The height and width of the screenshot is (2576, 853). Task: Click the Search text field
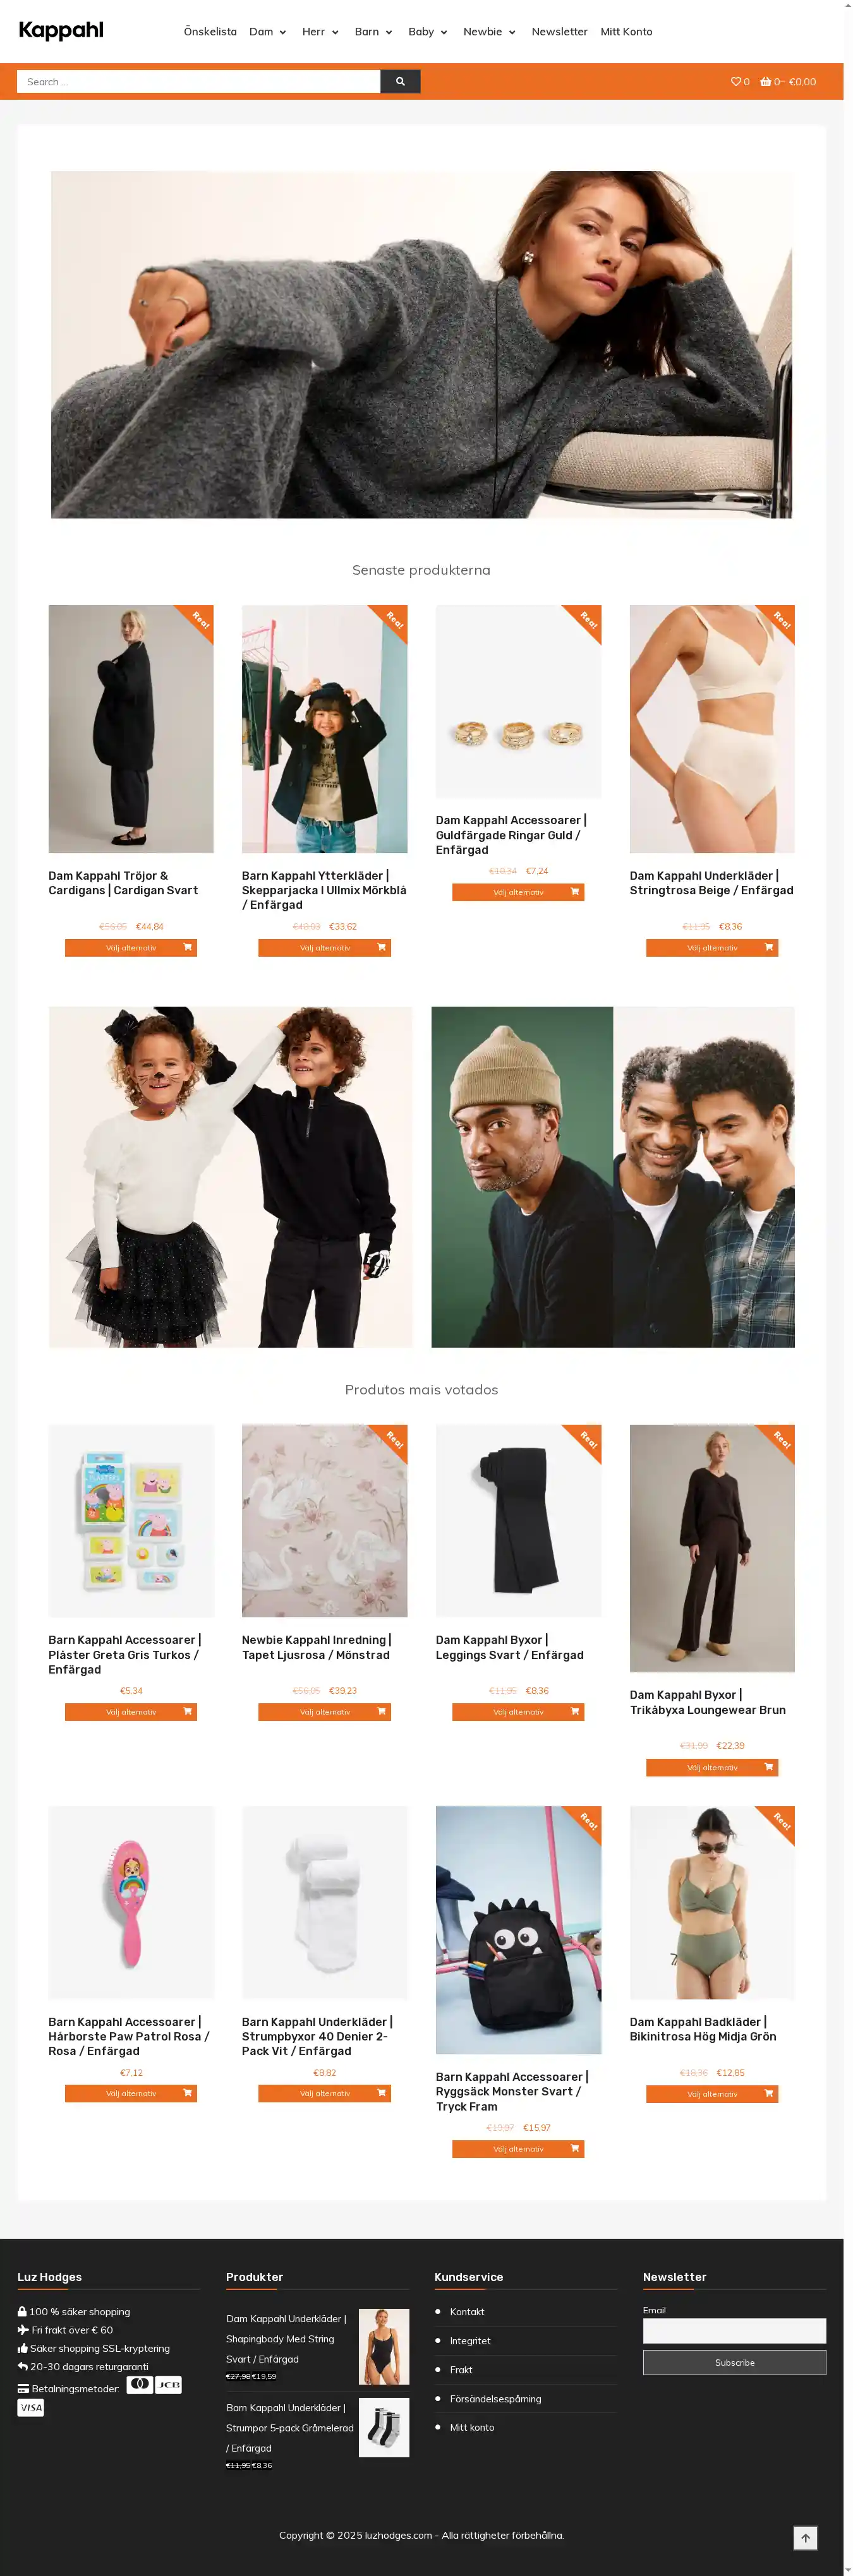(199, 82)
